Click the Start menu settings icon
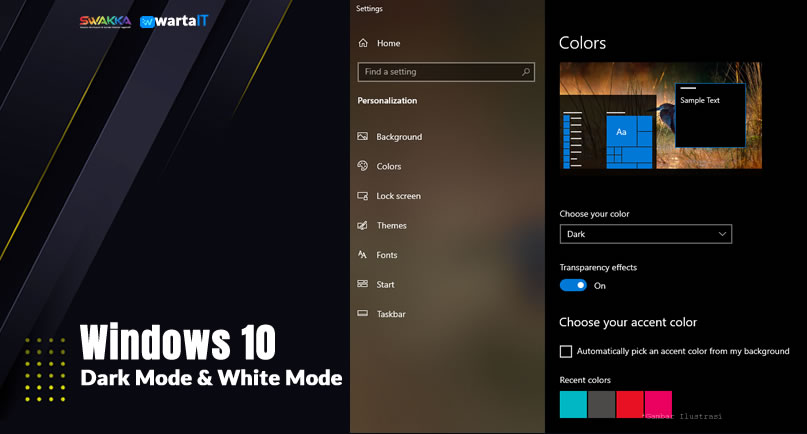This screenshot has height=434, width=807. pyautogui.click(x=363, y=284)
